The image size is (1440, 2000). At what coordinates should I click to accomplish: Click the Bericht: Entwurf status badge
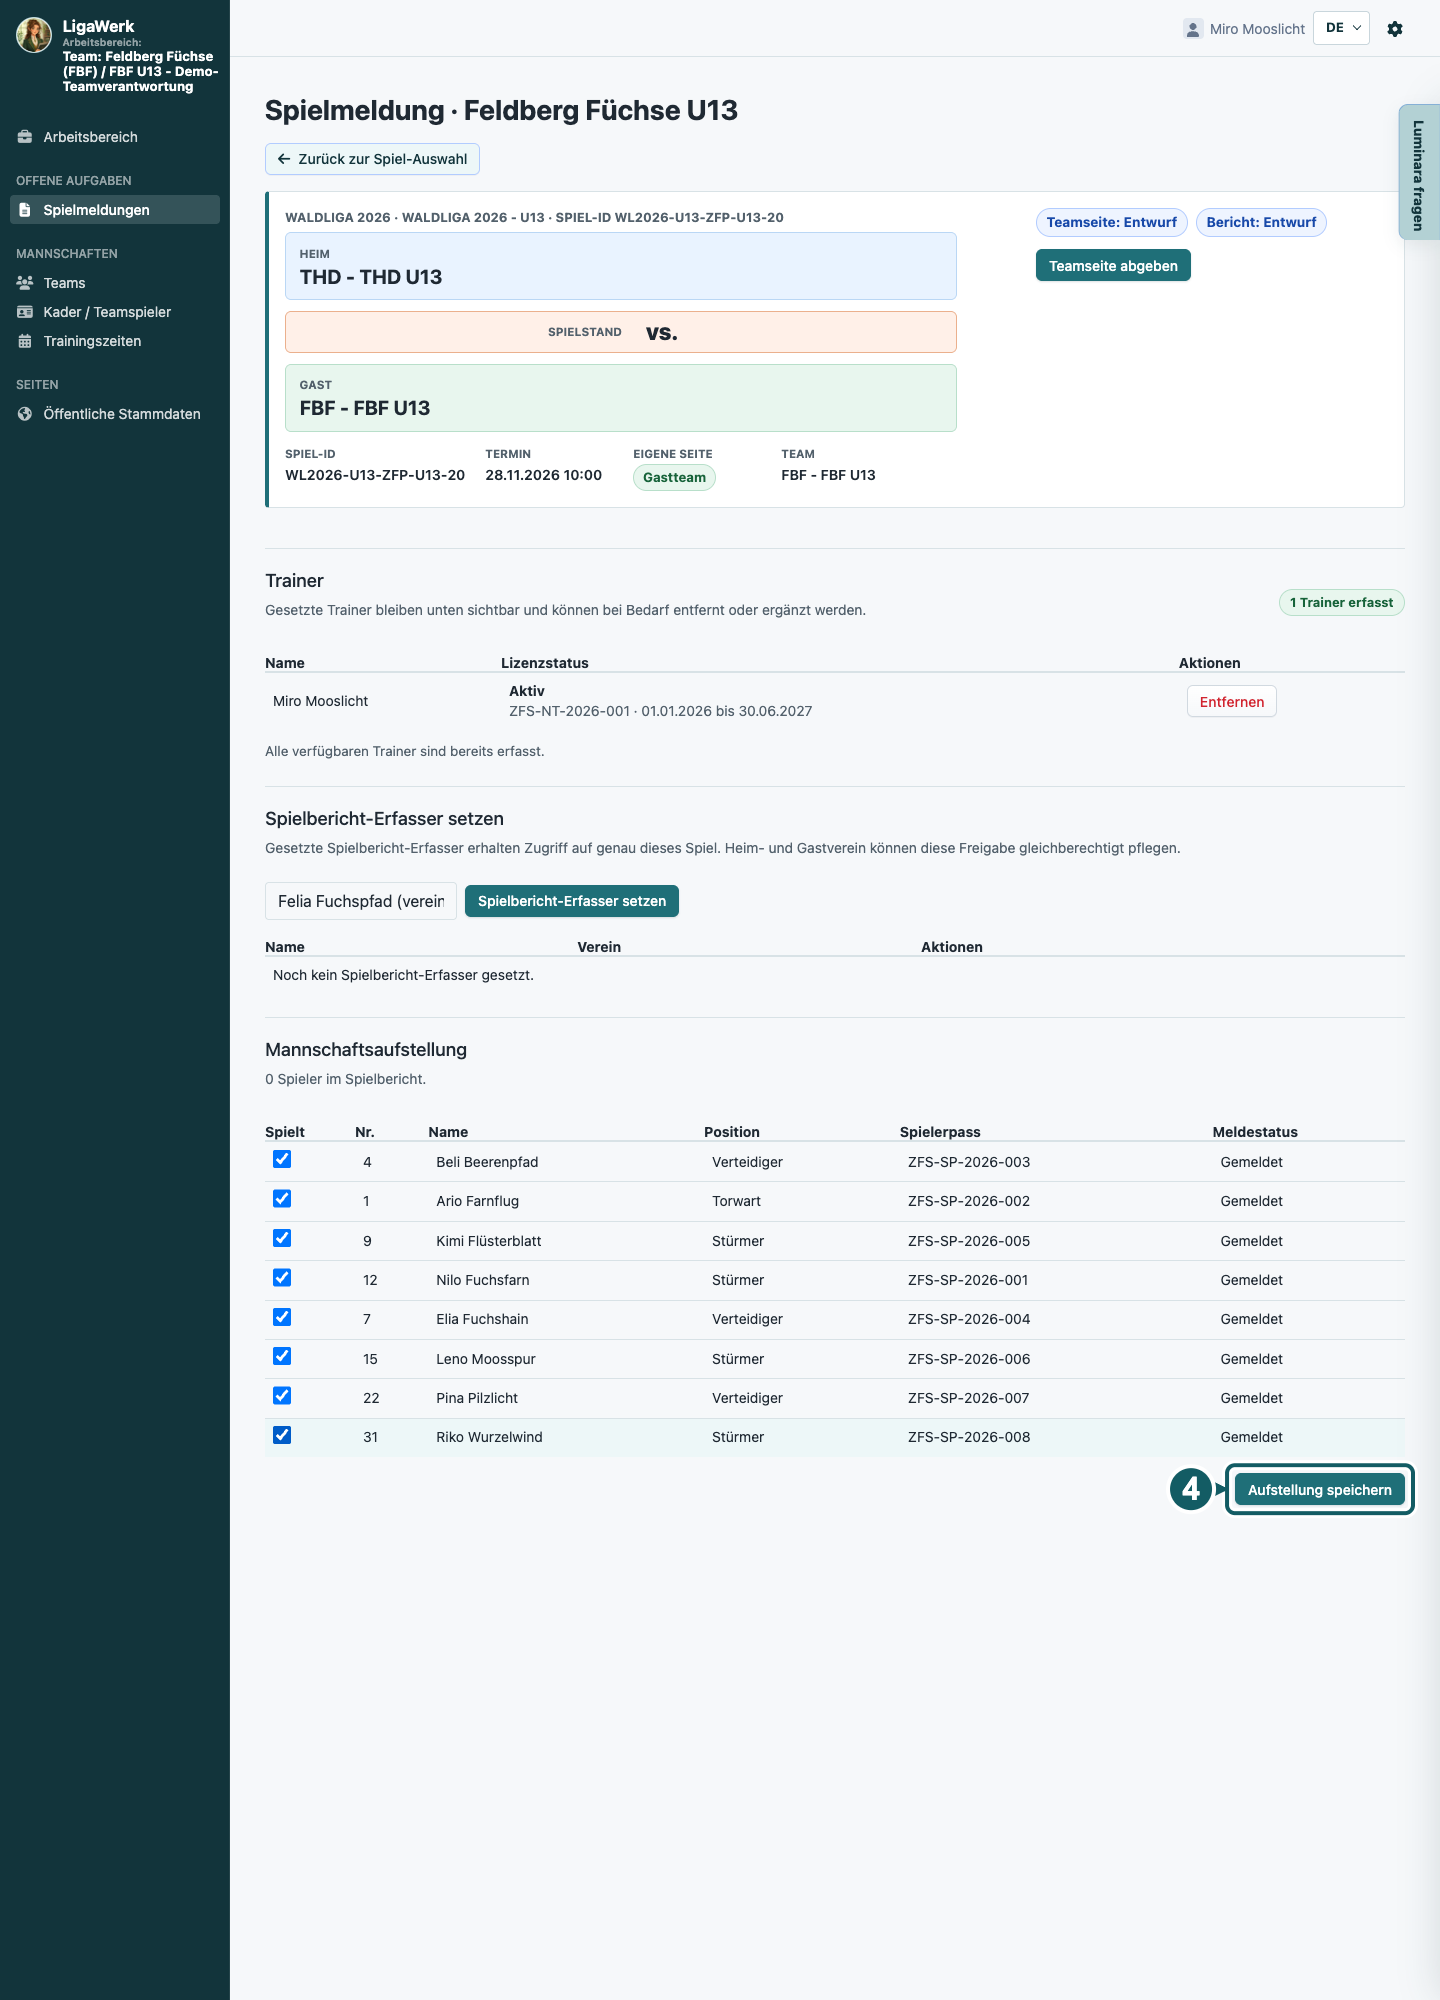point(1261,222)
